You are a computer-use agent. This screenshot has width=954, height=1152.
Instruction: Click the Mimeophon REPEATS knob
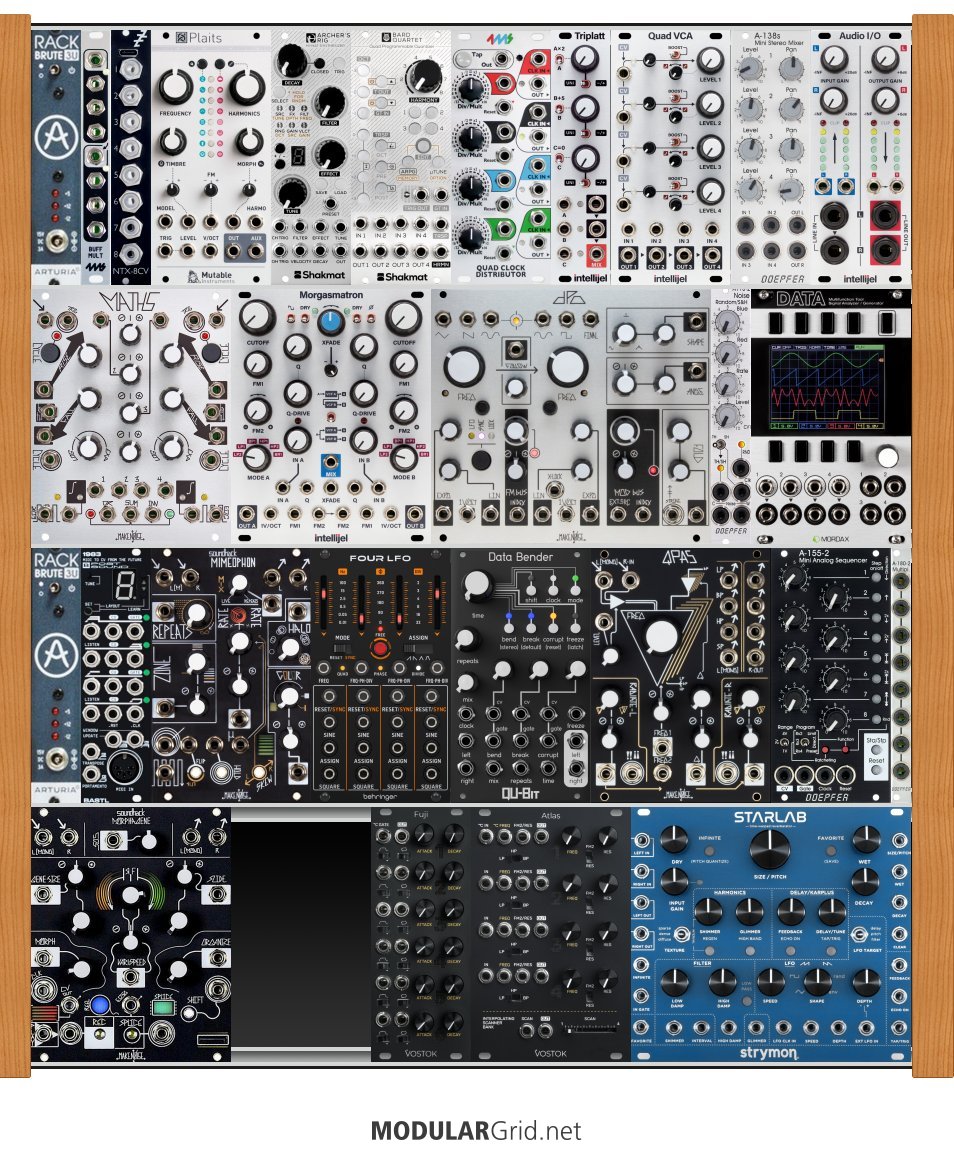[x=196, y=613]
